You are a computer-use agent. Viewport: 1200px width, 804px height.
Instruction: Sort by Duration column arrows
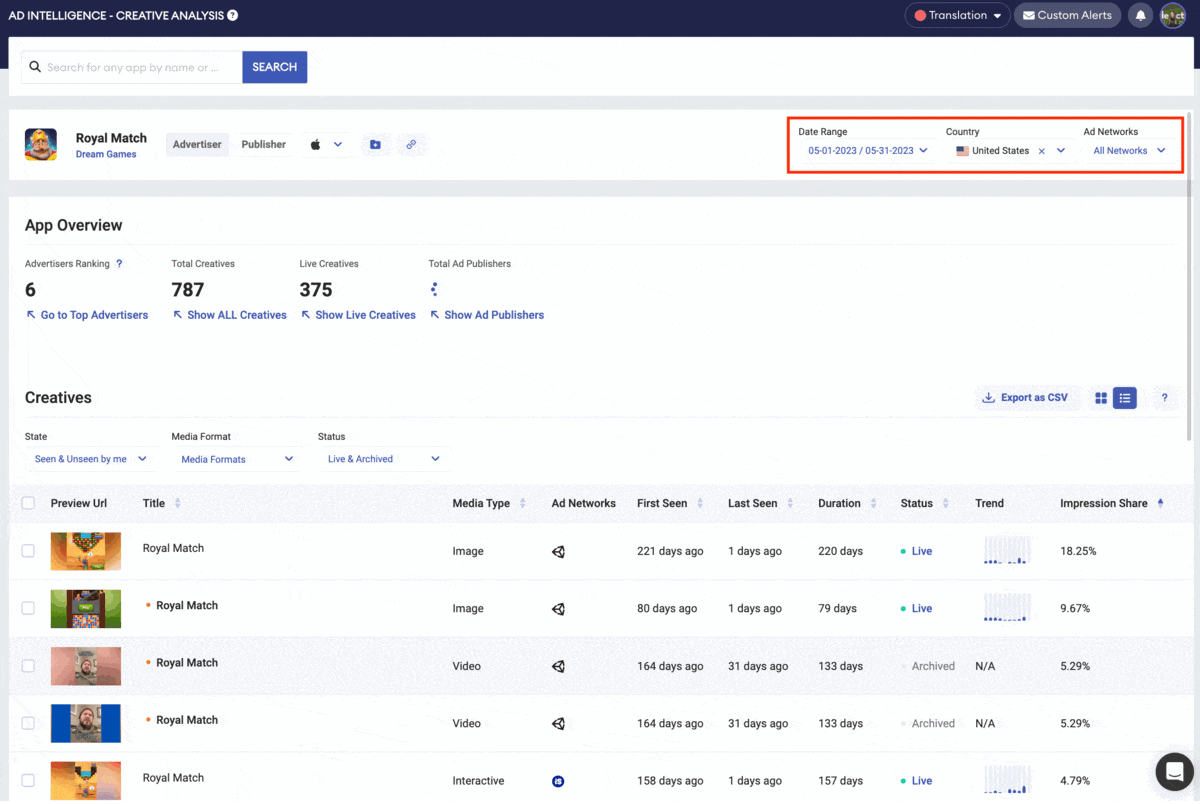point(873,504)
